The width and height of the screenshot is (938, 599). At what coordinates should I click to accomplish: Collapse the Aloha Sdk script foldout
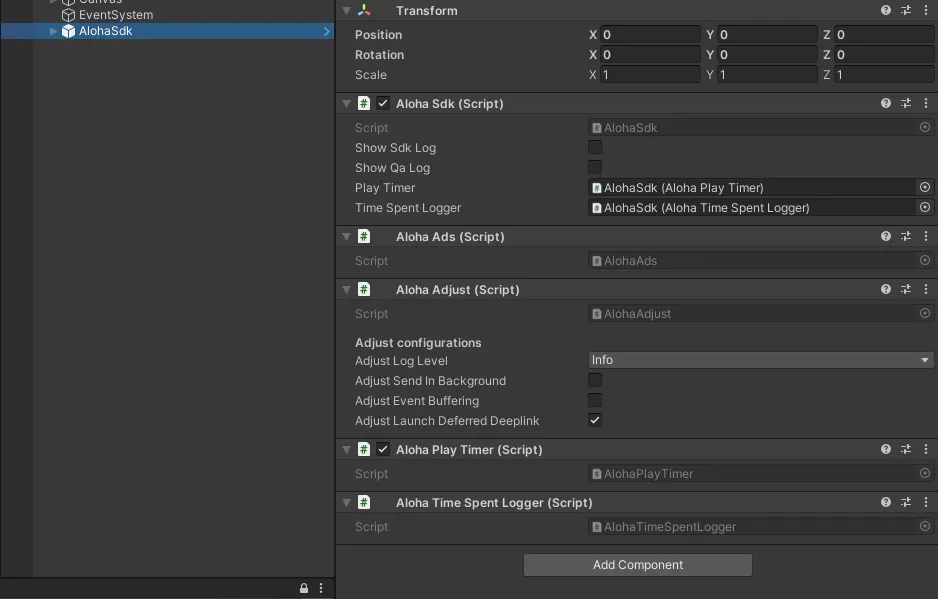(346, 103)
